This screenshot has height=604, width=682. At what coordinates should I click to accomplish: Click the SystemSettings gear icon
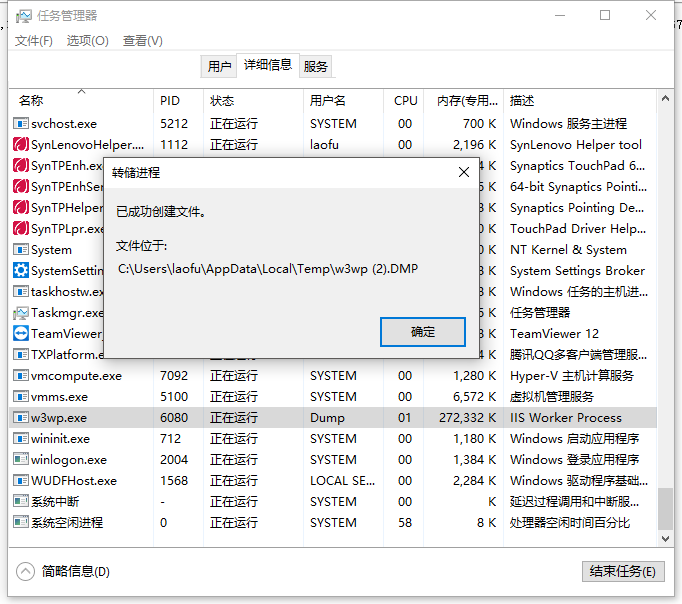[x=20, y=270]
